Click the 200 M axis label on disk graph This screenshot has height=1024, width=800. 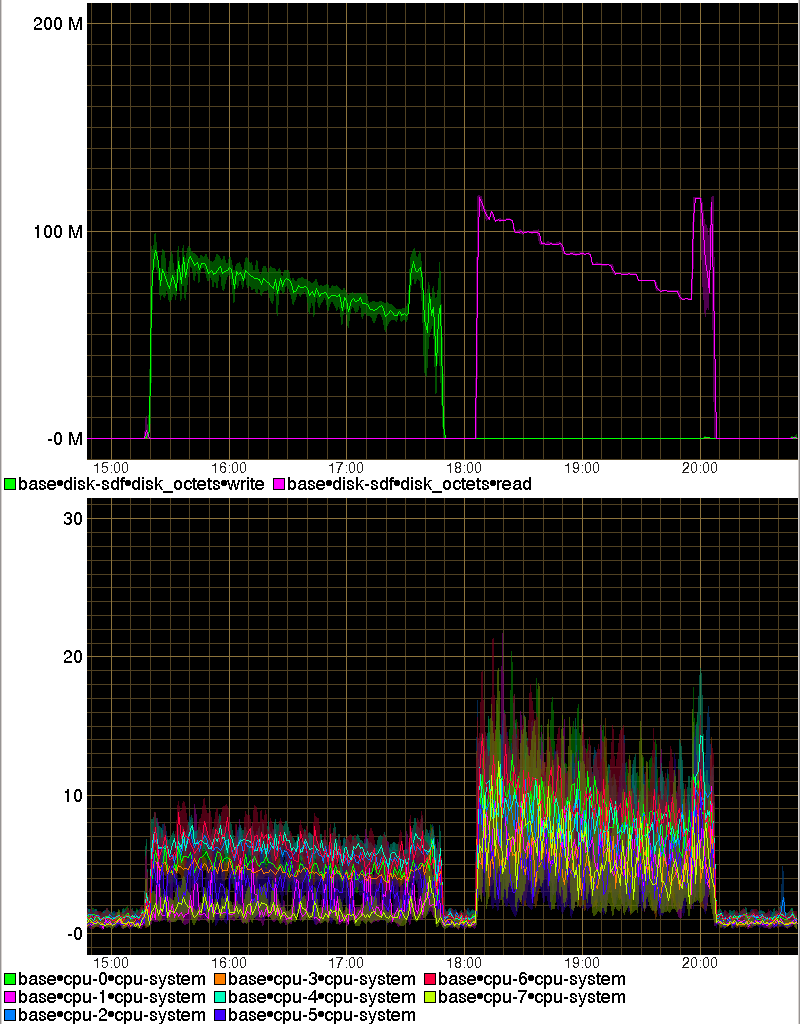click(x=58, y=24)
